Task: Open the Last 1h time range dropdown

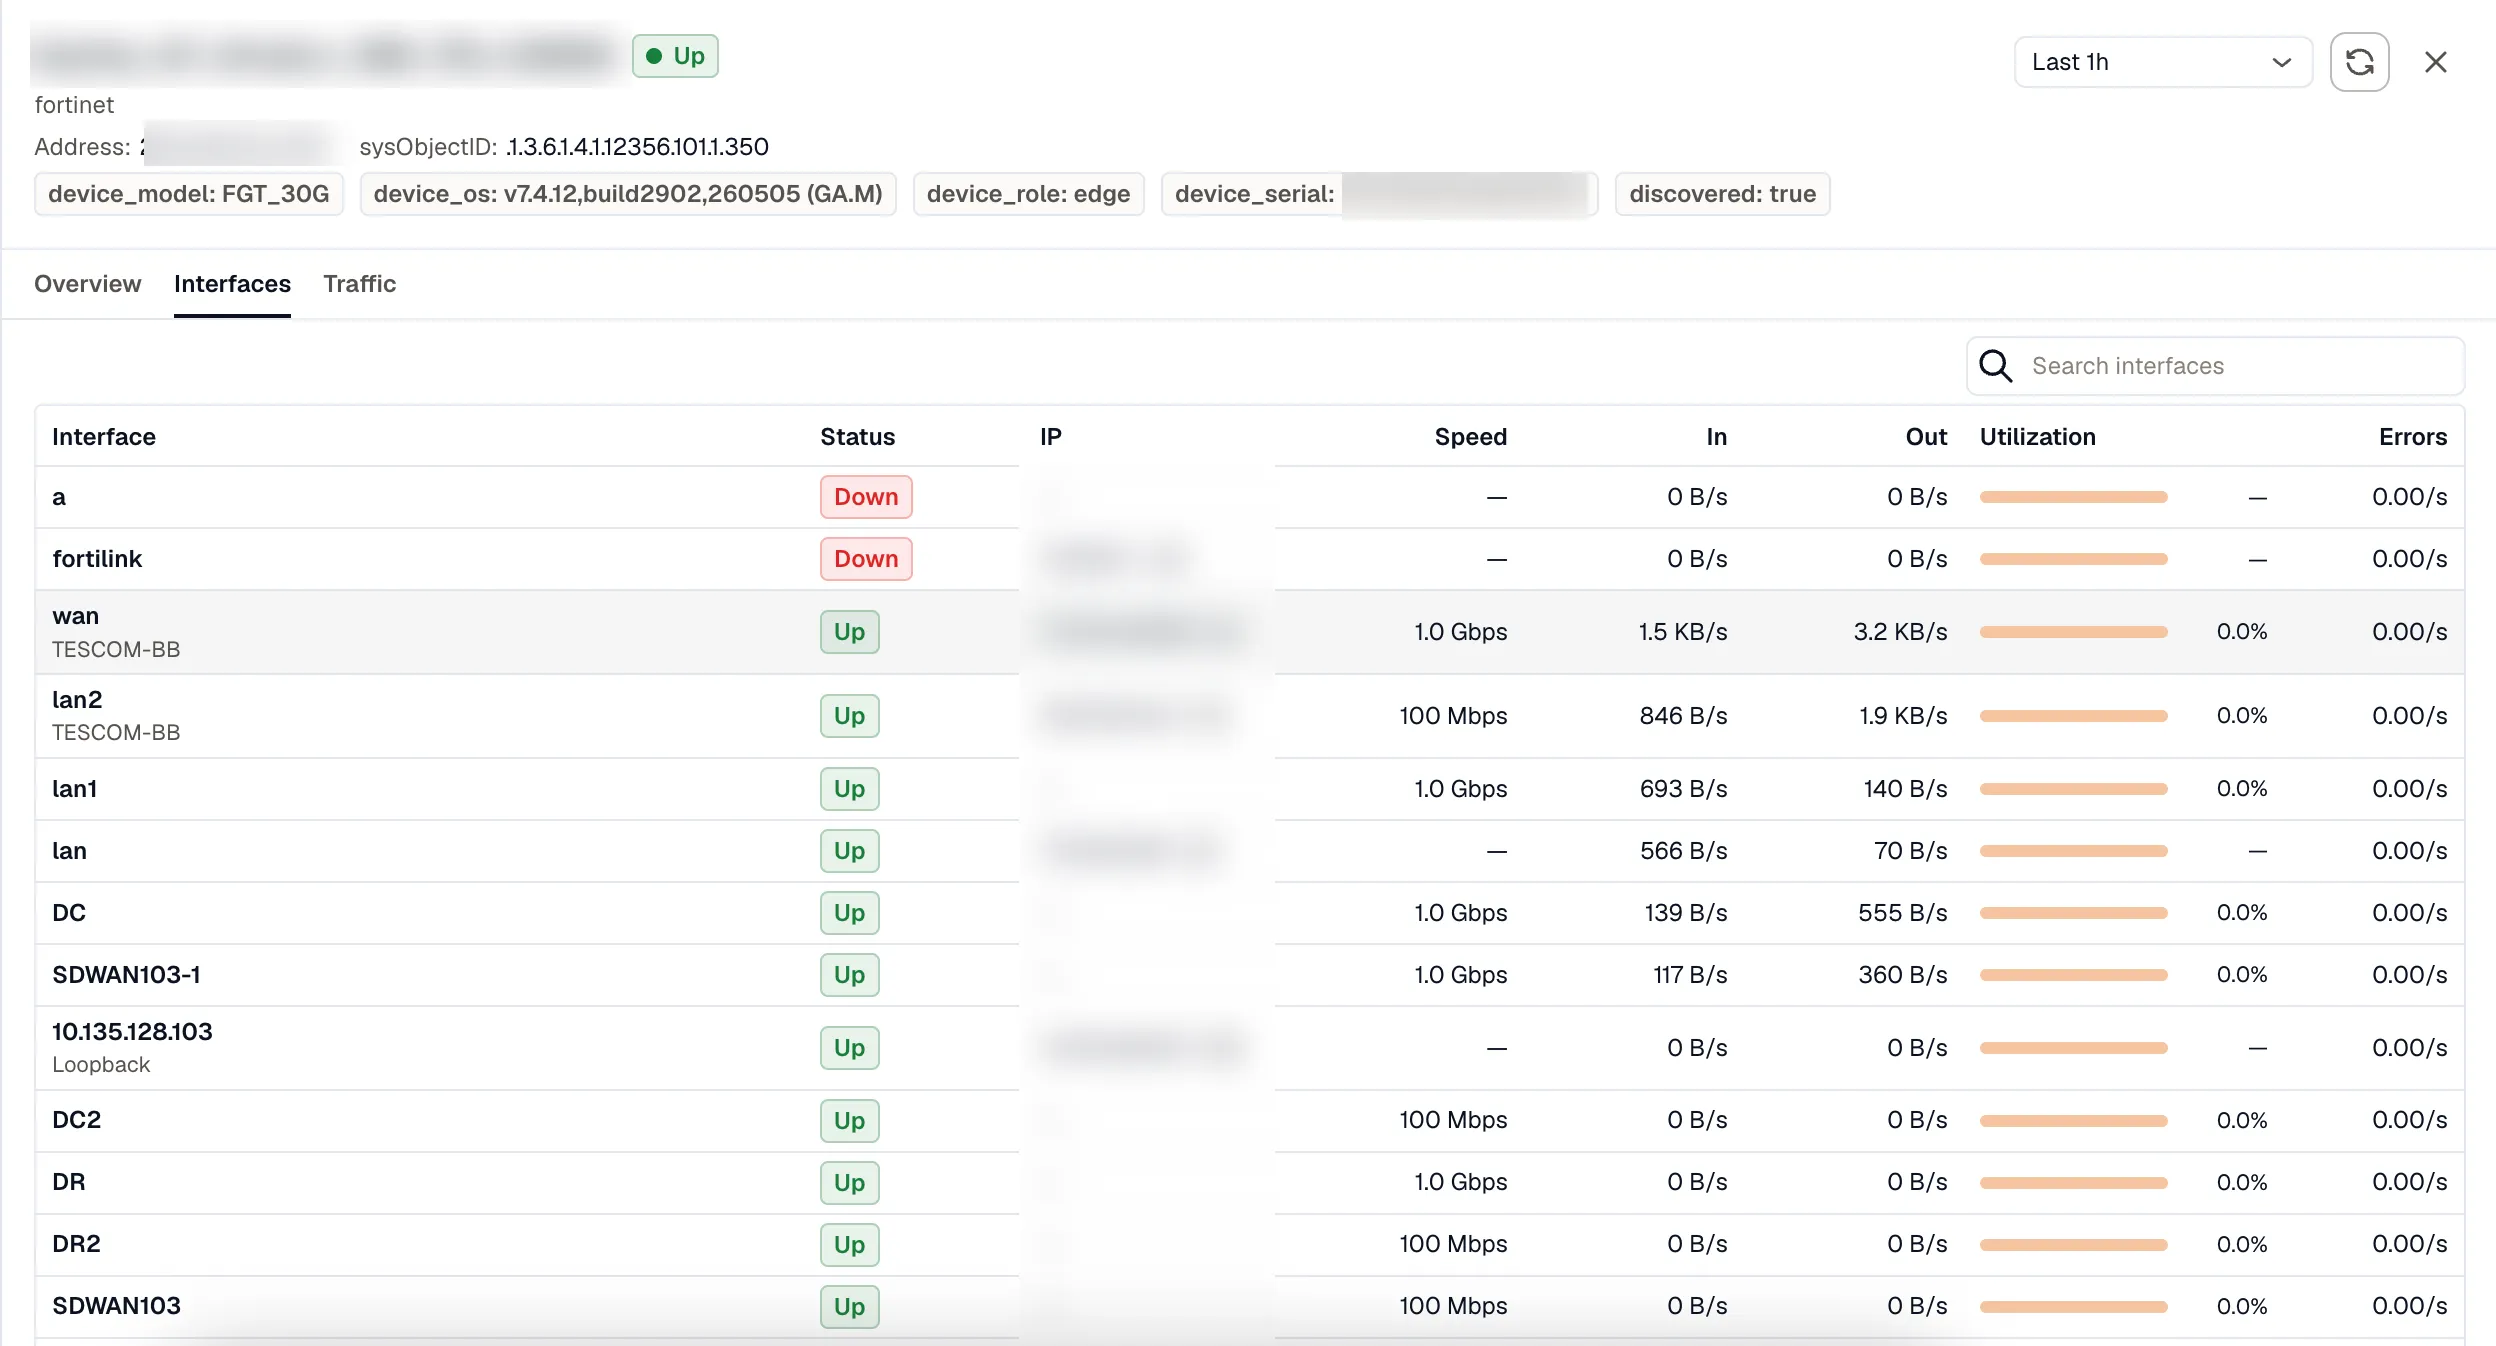Action: click(2162, 62)
